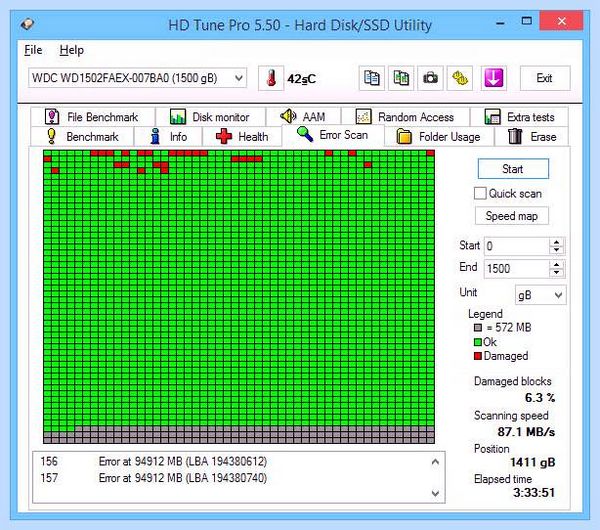Click the HD Tune app icon in title bar
Viewport: 600px width, 530px height.
pyautogui.click(x=27, y=24)
